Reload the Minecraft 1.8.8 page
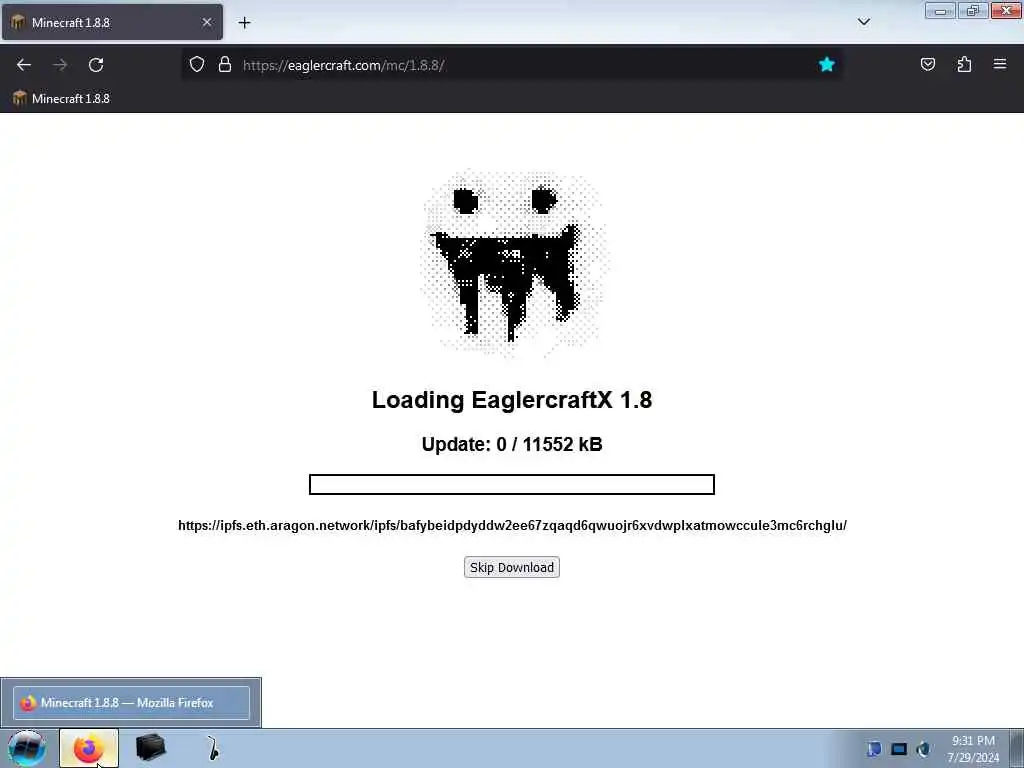This screenshot has width=1024, height=768. [96, 65]
